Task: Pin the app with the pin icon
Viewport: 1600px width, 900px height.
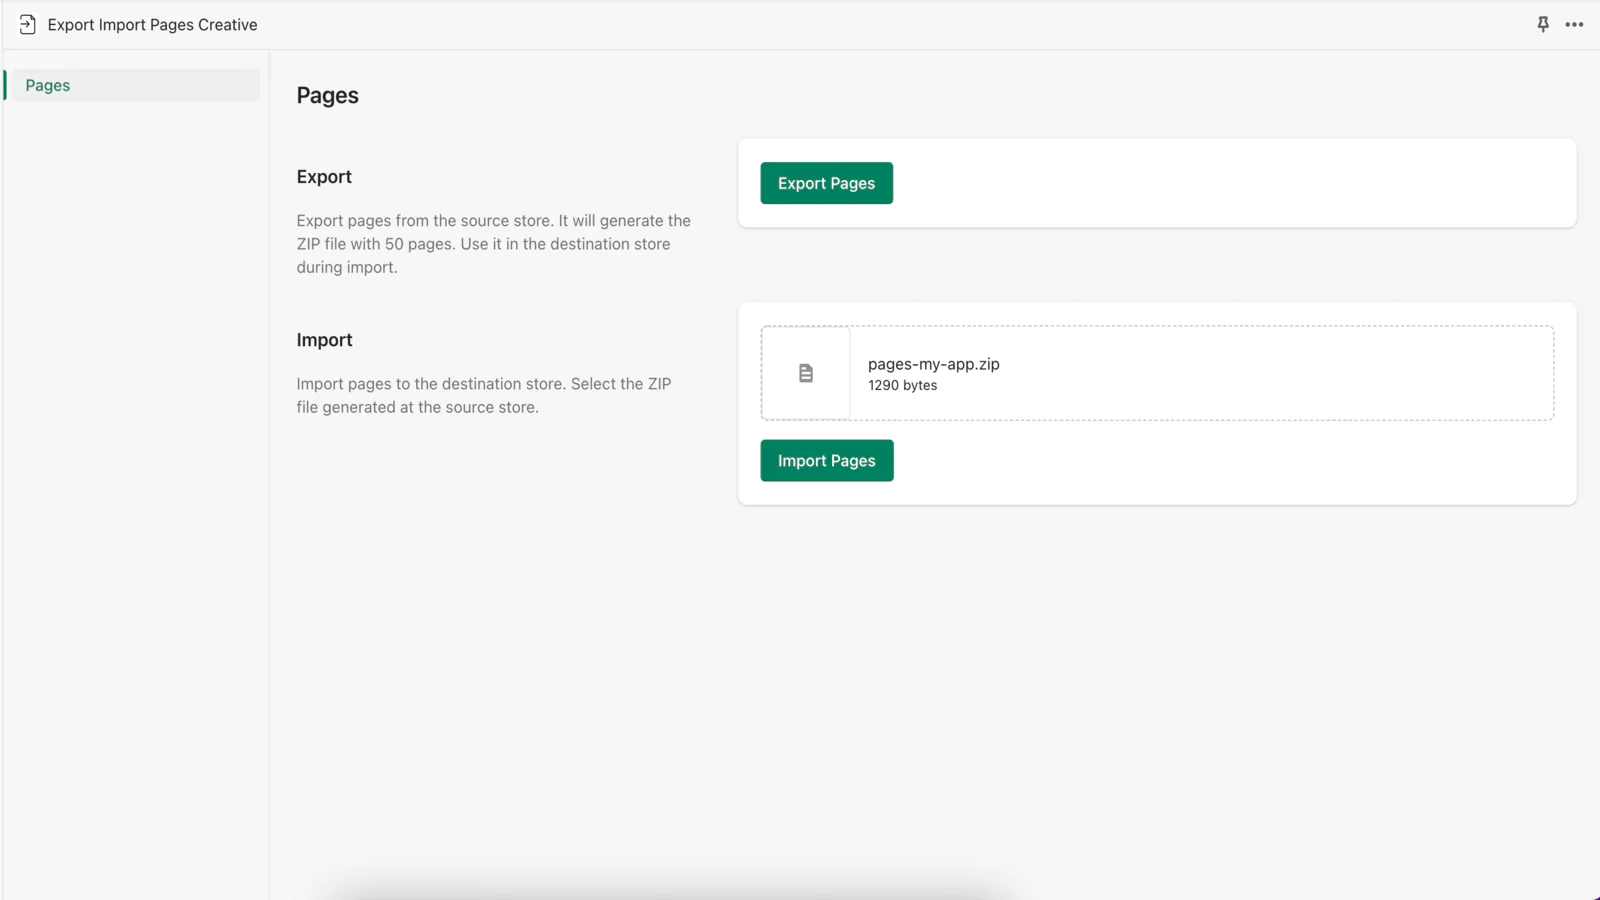Action: coord(1543,24)
